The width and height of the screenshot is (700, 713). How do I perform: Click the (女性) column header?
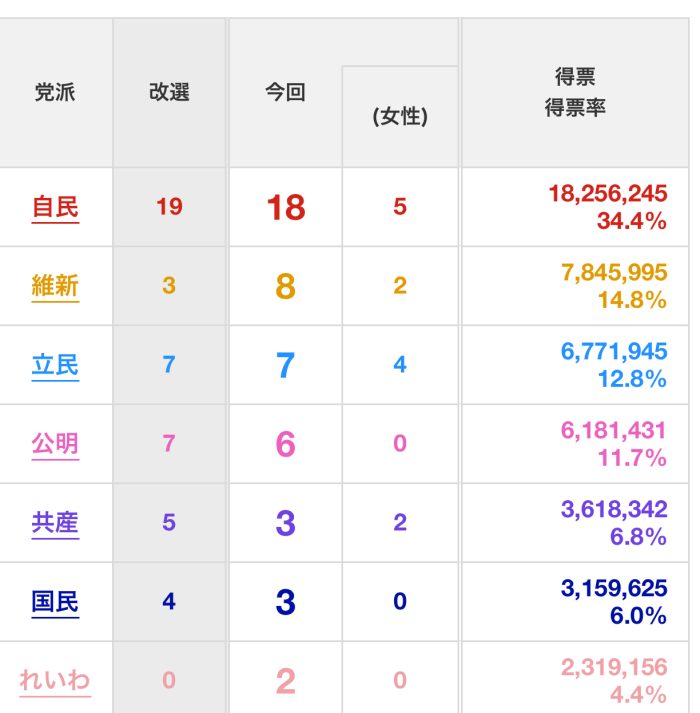point(400,116)
